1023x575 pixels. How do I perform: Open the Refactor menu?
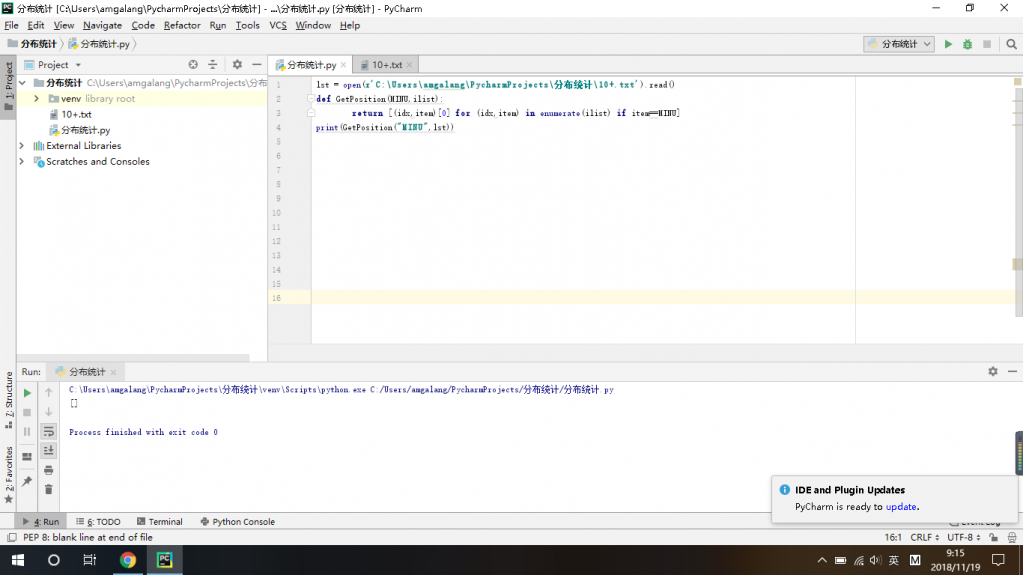pos(182,25)
